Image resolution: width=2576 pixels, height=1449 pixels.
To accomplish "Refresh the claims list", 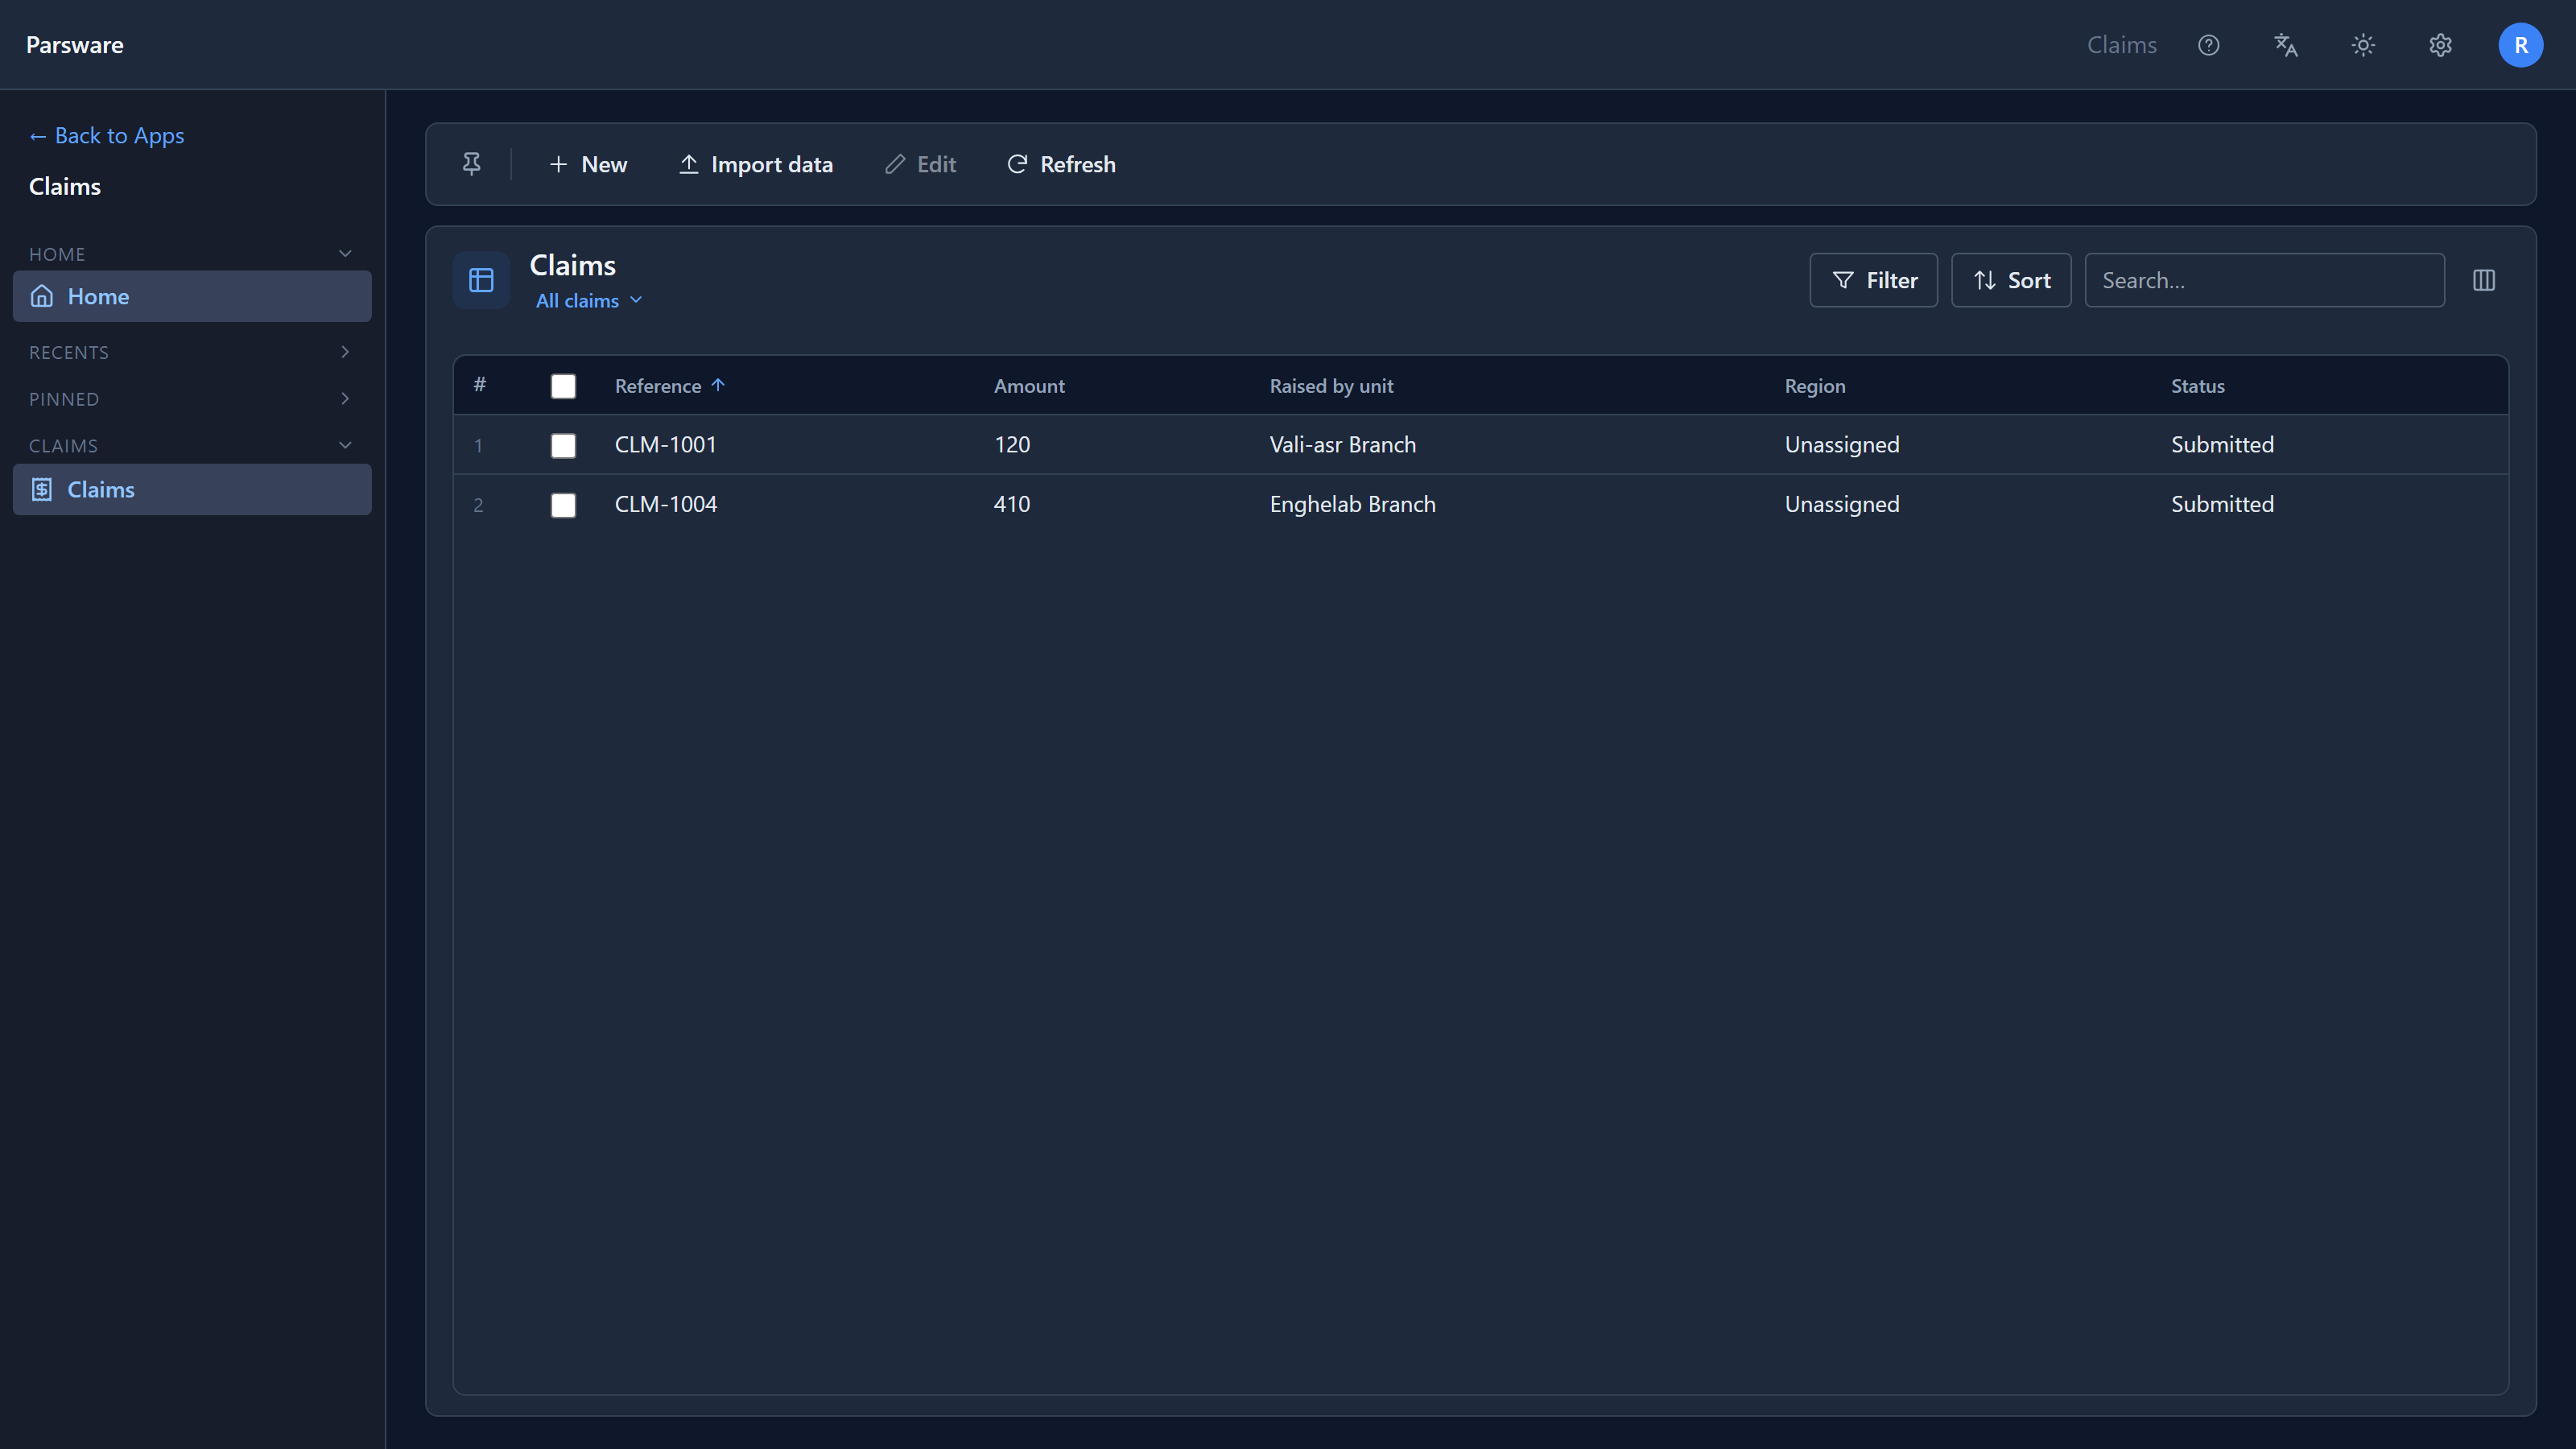I will tap(1060, 164).
